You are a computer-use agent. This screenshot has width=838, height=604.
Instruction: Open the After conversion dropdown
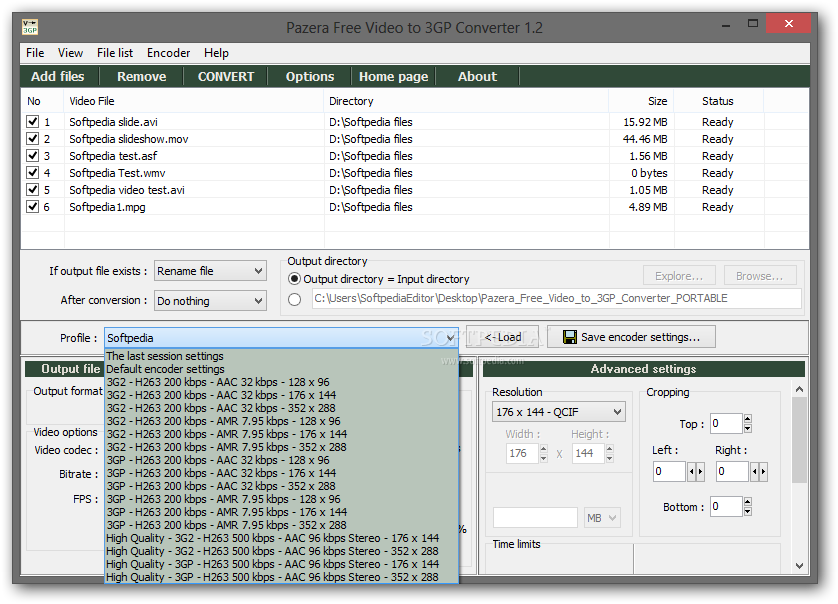coord(210,300)
